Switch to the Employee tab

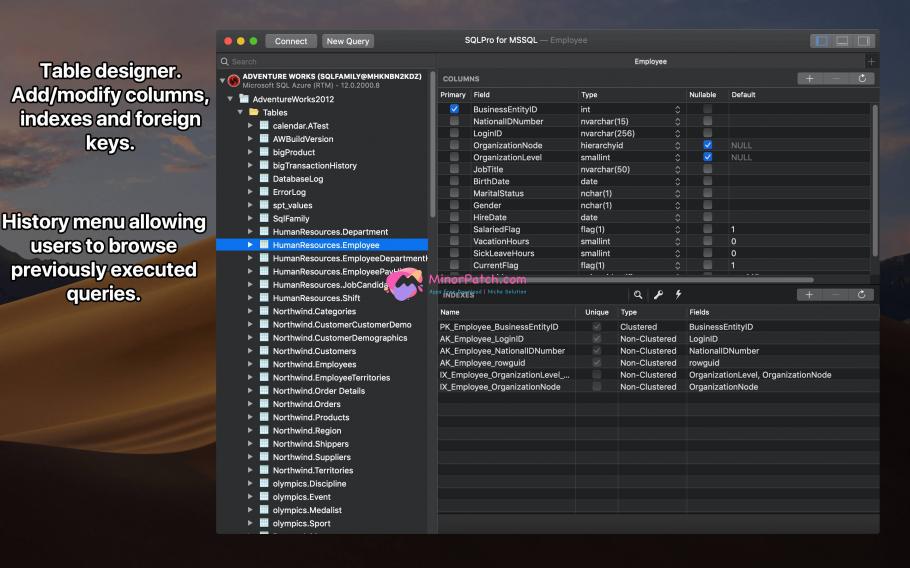650,61
